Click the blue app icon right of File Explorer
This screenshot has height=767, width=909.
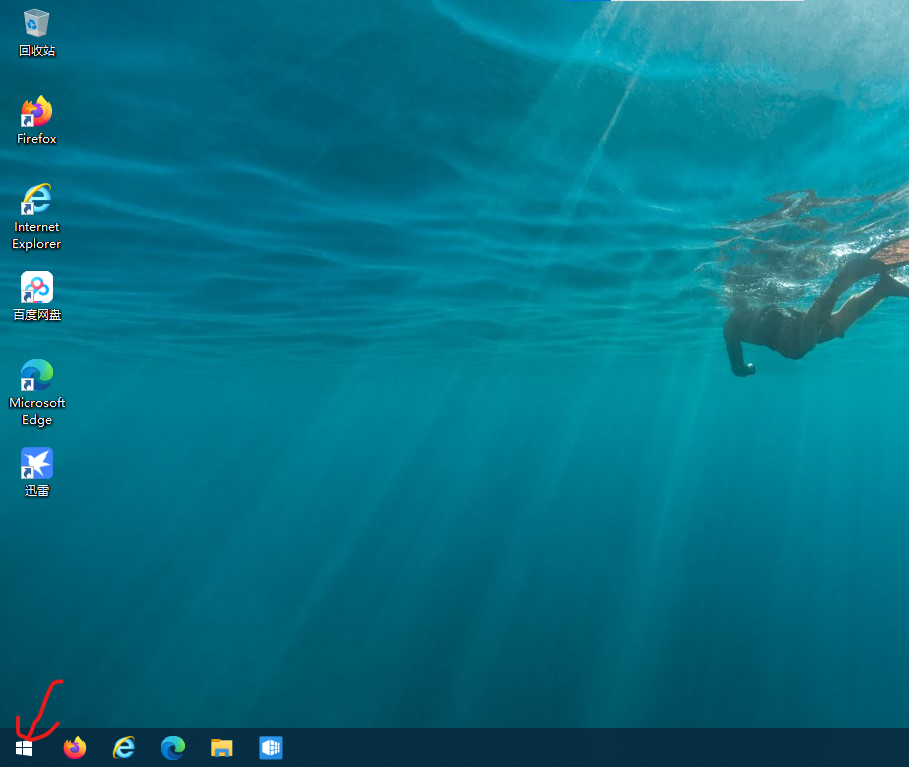(x=271, y=748)
